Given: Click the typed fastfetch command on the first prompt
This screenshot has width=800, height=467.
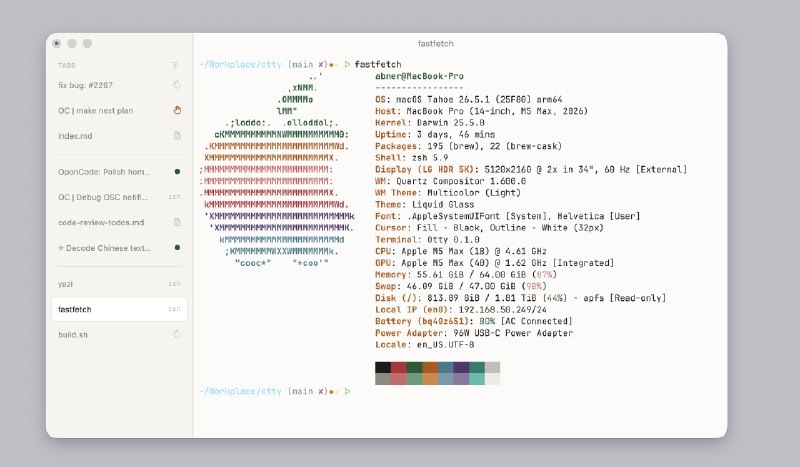Looking at the screenshot, I should pyautogui.click(x=378, y=64).
